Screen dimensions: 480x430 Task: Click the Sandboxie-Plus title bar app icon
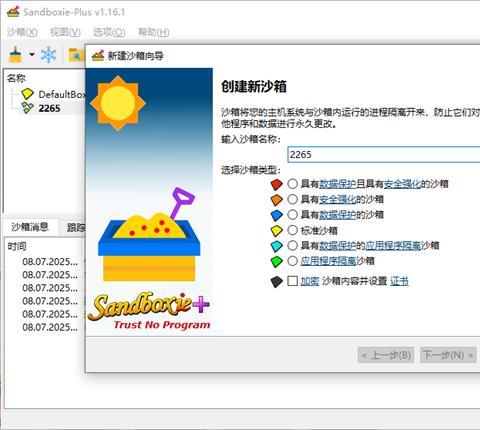[13, 12]
